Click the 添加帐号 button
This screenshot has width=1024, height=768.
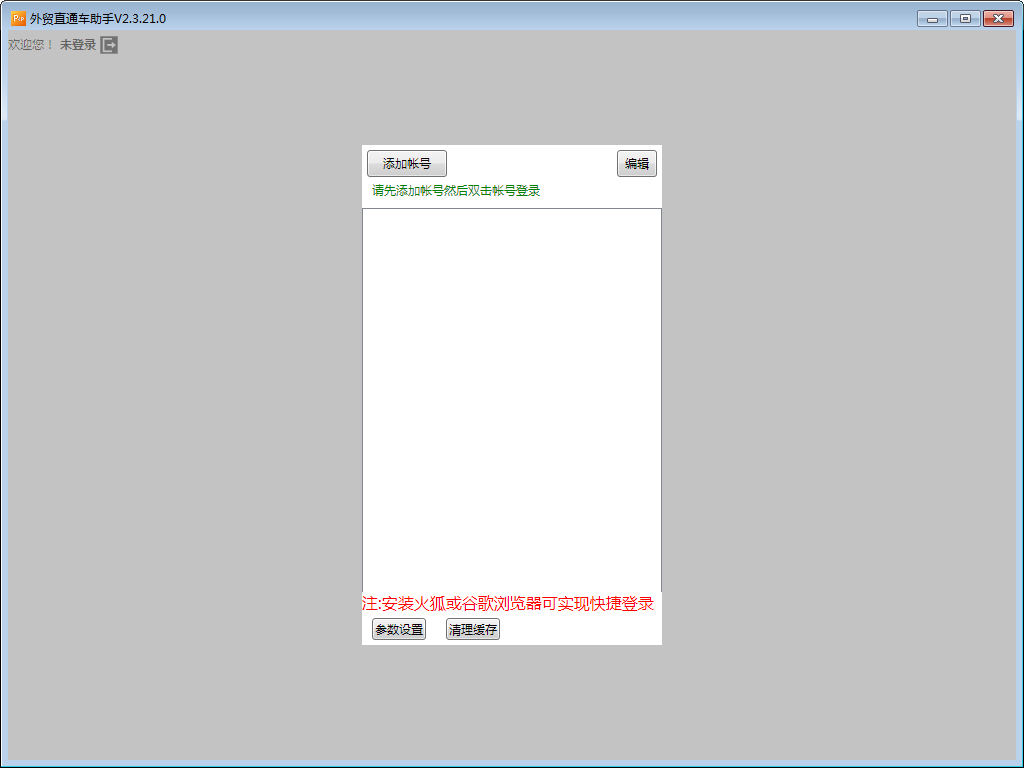pyautogui.click(x=407, y=163)
